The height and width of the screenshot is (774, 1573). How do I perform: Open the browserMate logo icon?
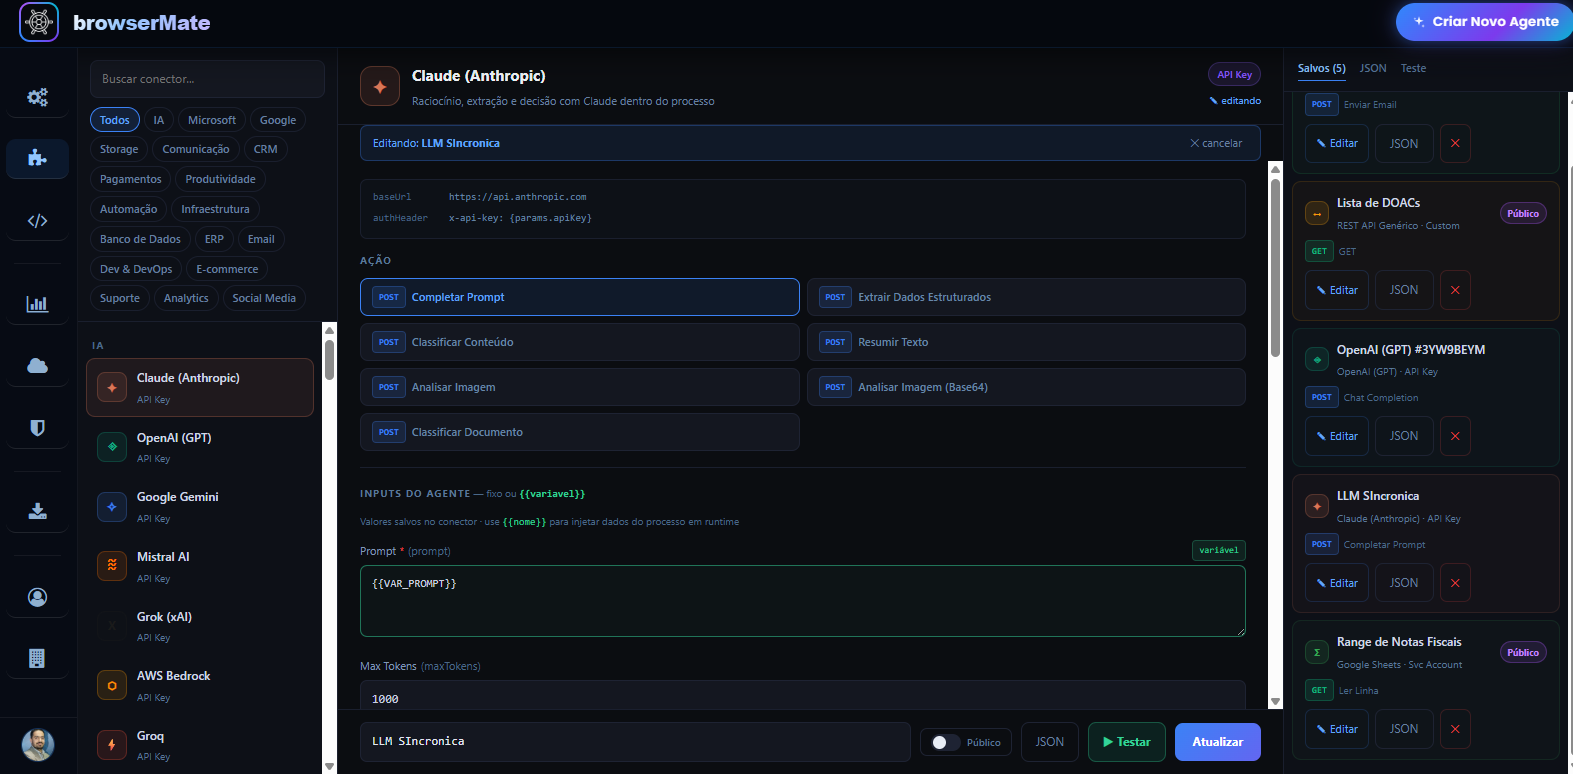[39, 22]
